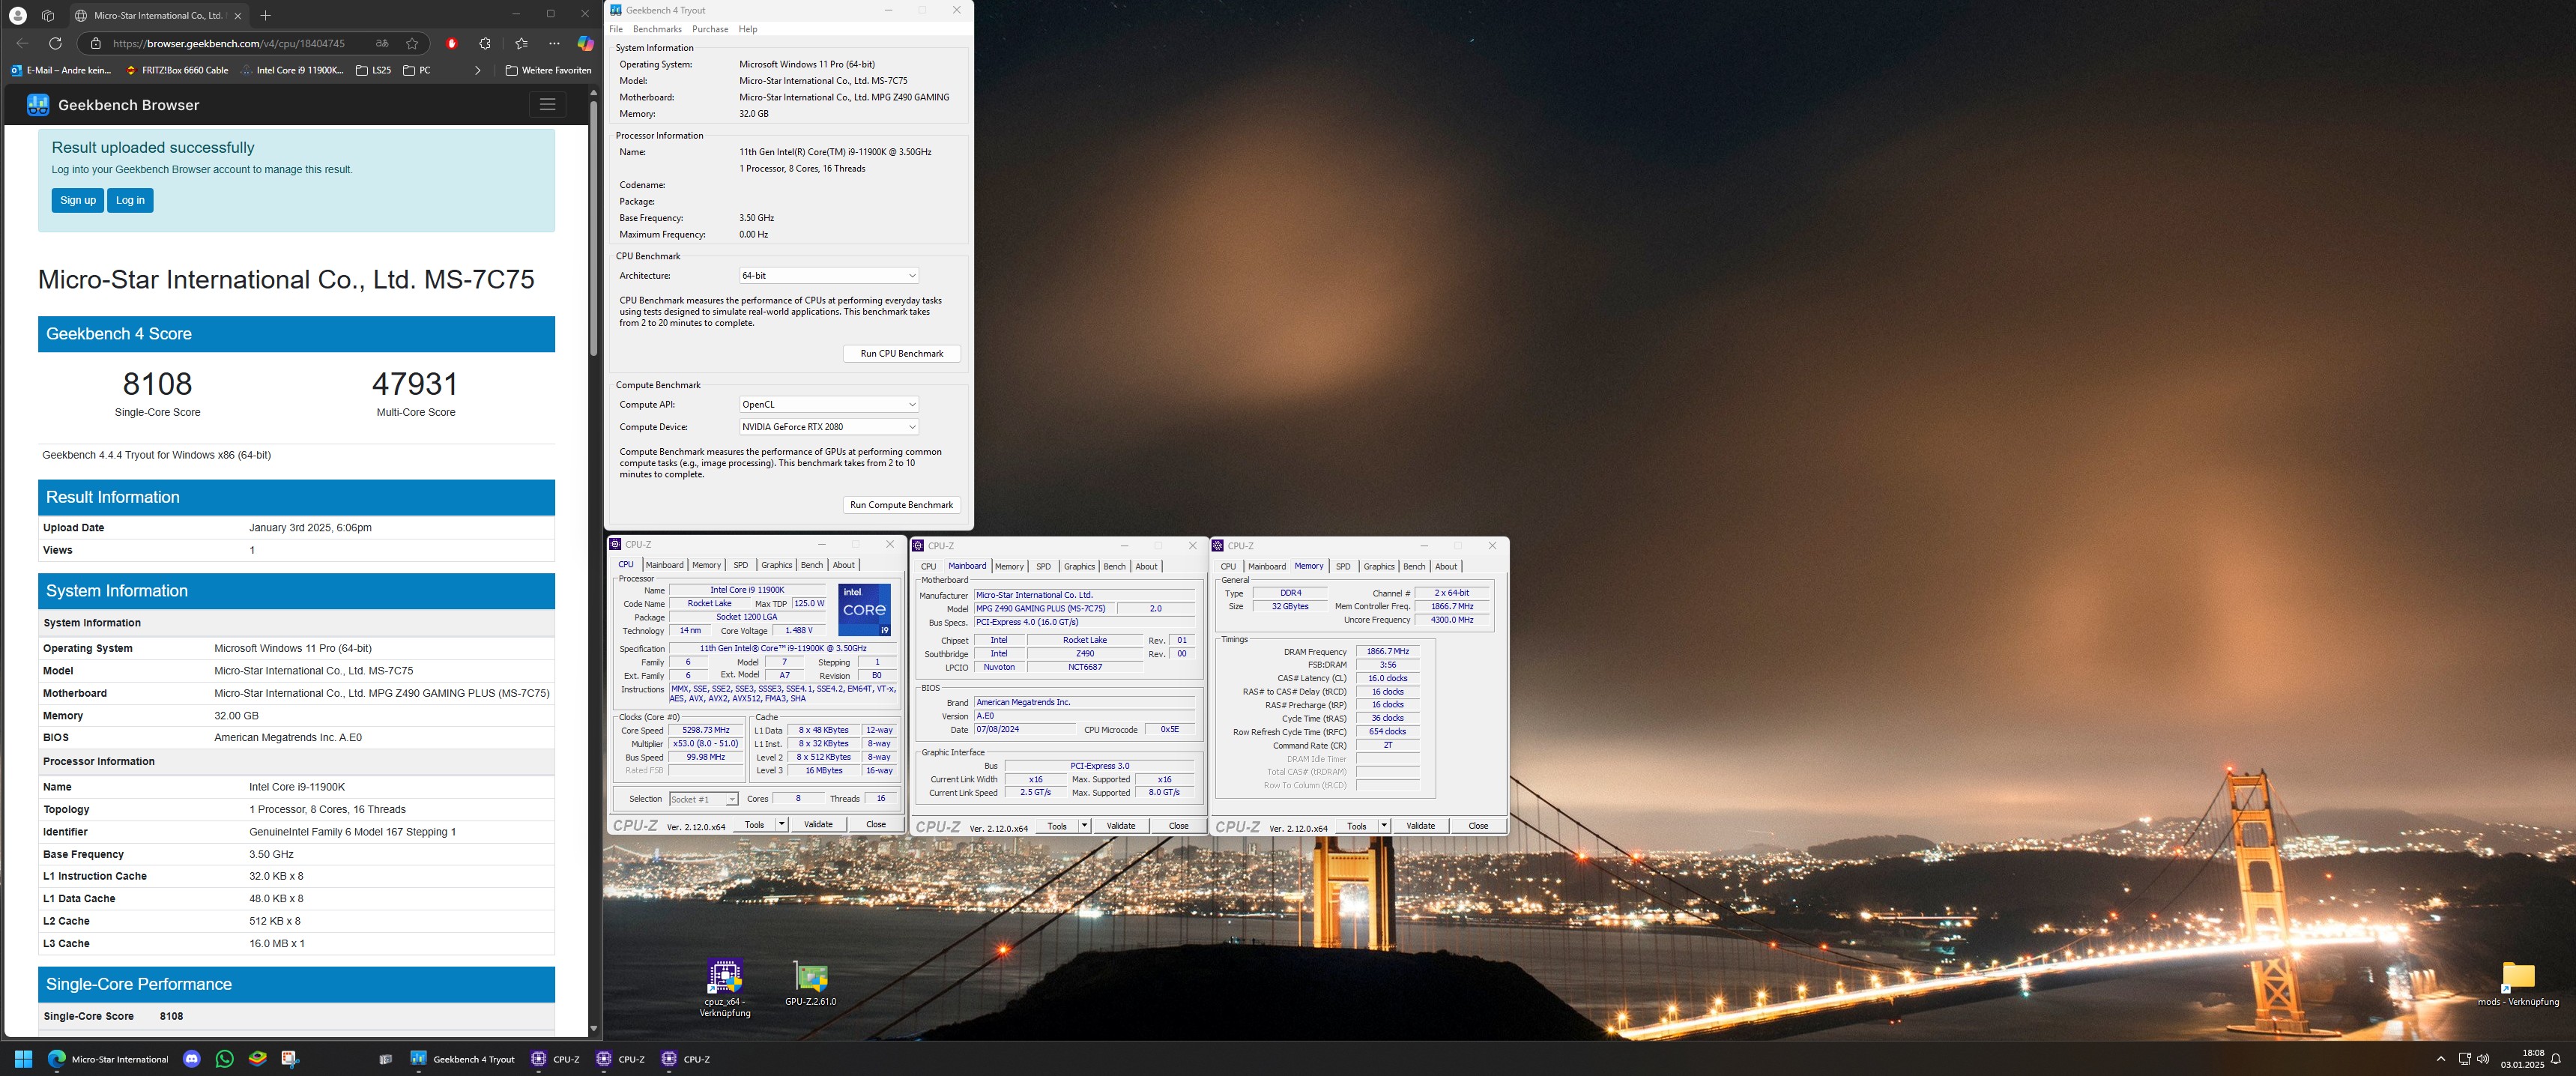The image size is (2576, 1076).
Task: Open the Edge tab actions (workspaces) icon
Action: tap(47, 15)
